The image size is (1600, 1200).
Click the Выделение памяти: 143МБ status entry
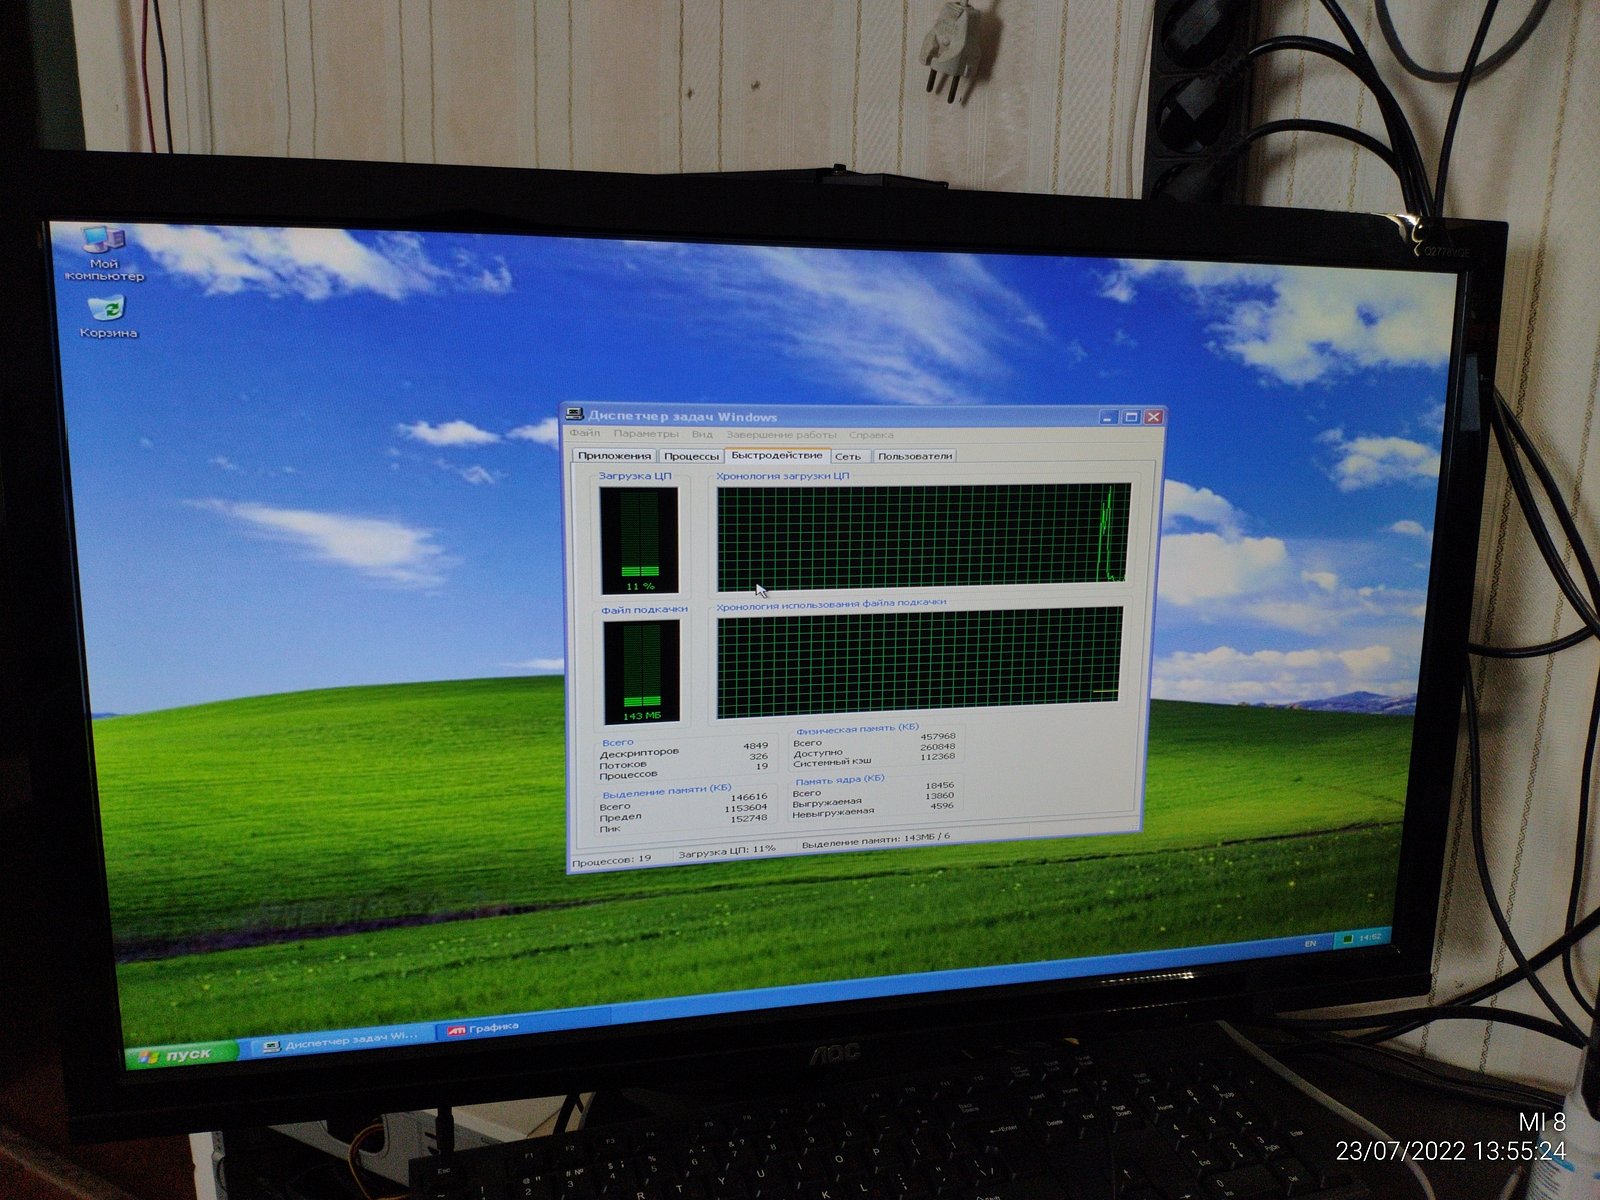[876, 840]
